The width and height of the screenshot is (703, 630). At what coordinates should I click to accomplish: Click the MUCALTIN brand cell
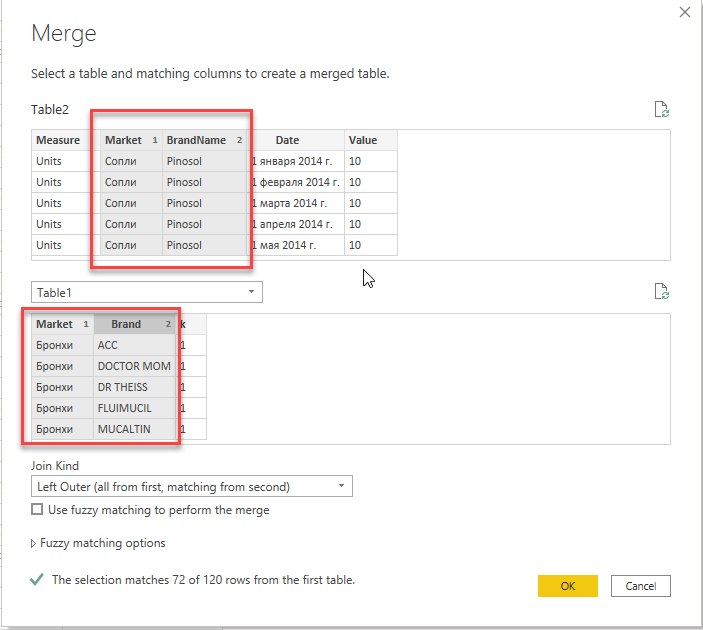pyautogui.click(x=135, y=429)
